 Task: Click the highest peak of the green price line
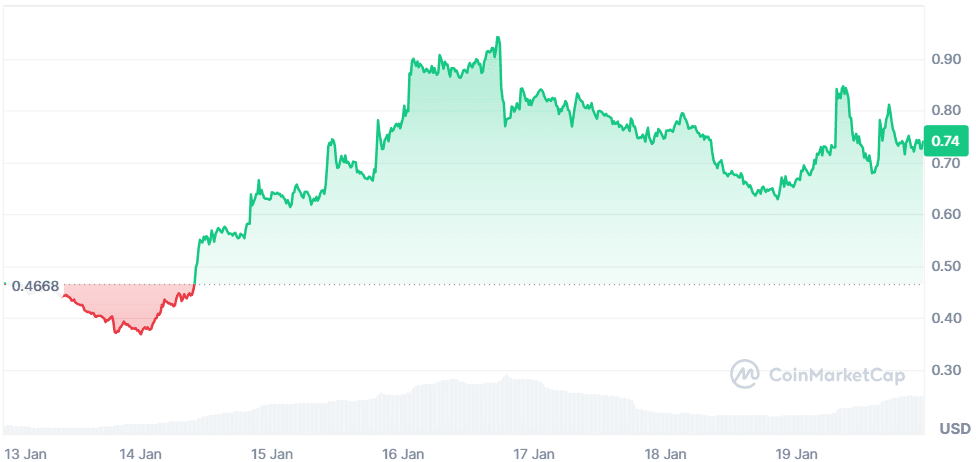498,38
